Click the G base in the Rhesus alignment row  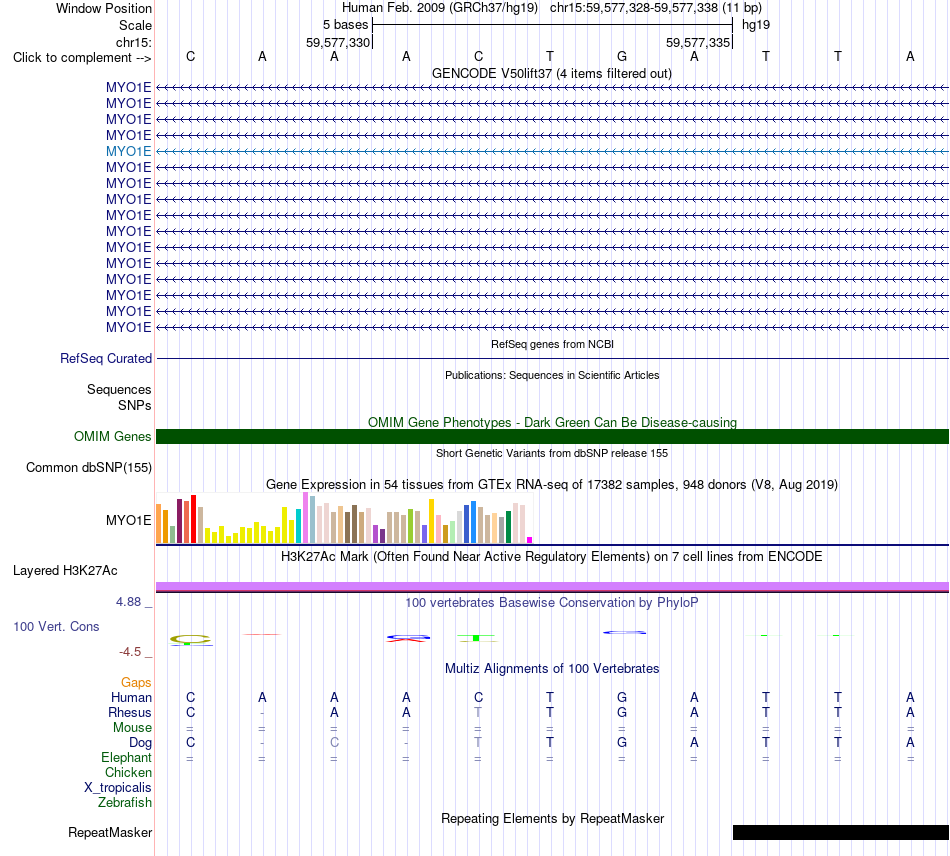point(622,712)
